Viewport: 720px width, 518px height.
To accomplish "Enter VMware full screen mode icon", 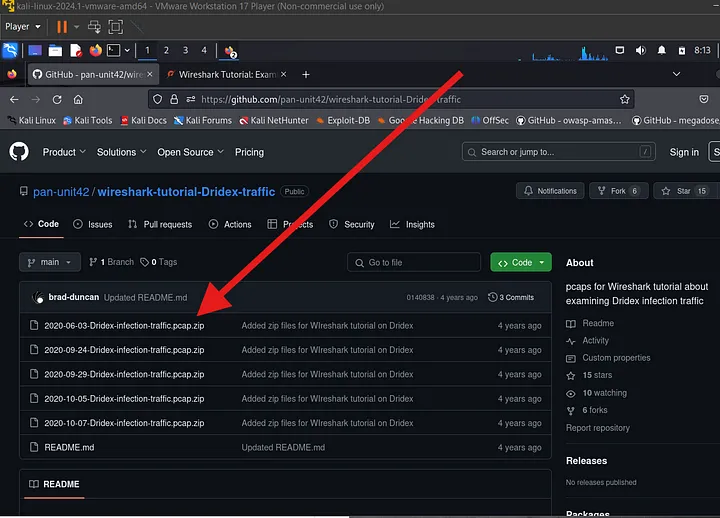I will click(x=116, y=27).
